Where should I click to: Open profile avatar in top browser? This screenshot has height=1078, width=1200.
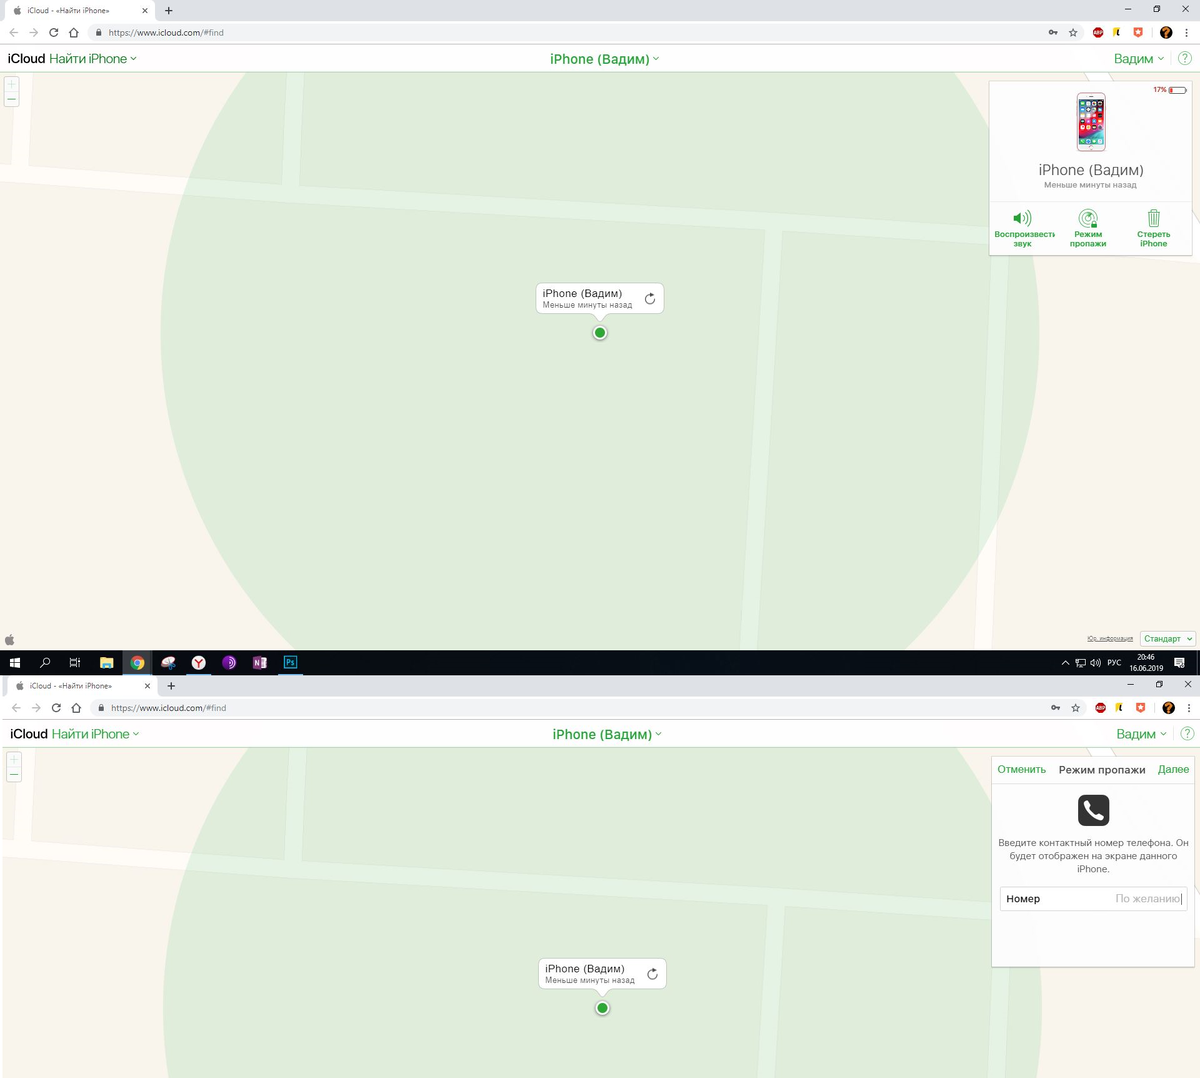[x=1166, y=32]
